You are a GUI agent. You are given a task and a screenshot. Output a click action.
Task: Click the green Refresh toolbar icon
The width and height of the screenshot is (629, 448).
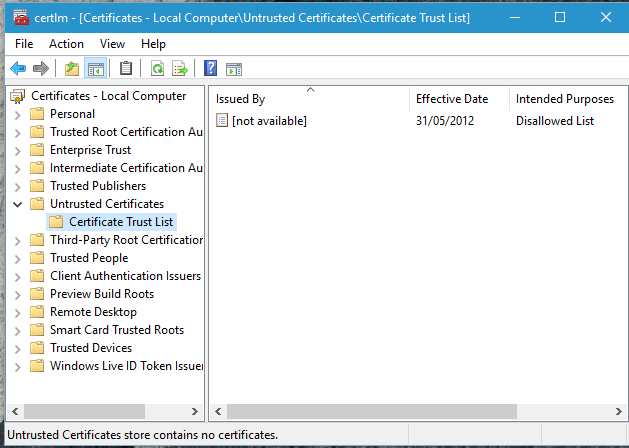157,69
